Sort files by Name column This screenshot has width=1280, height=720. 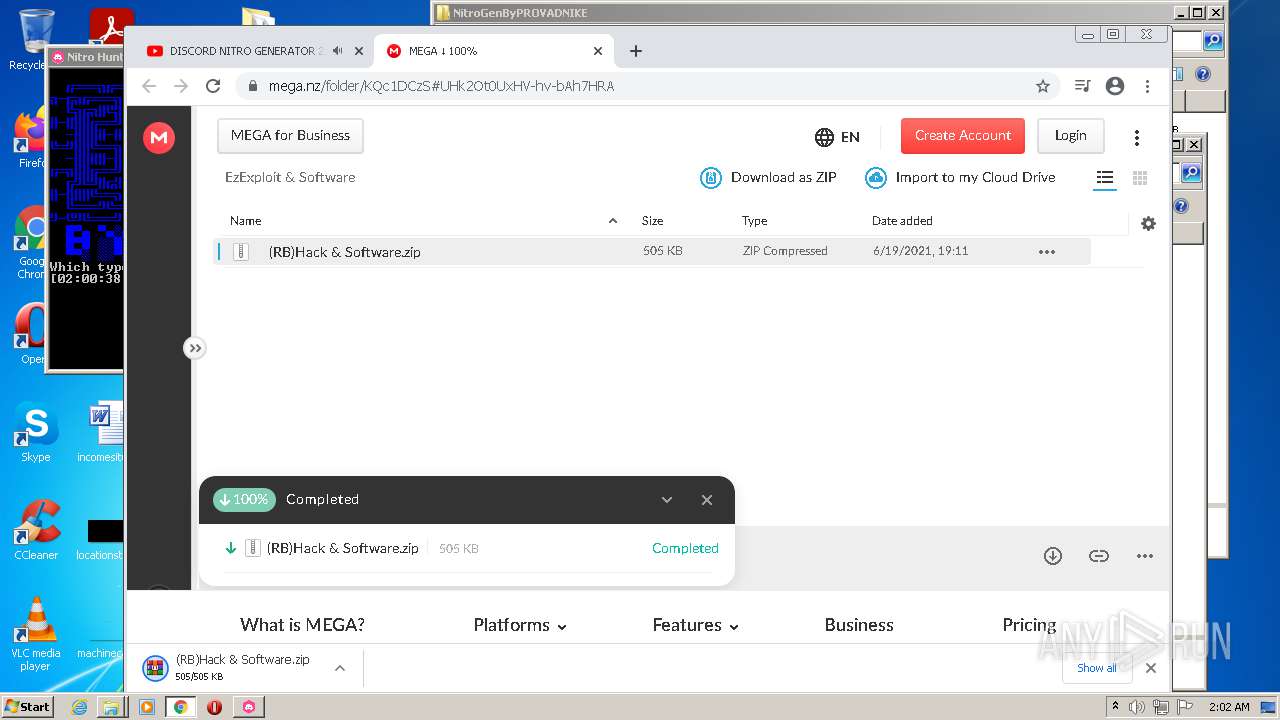coord(246,221)
